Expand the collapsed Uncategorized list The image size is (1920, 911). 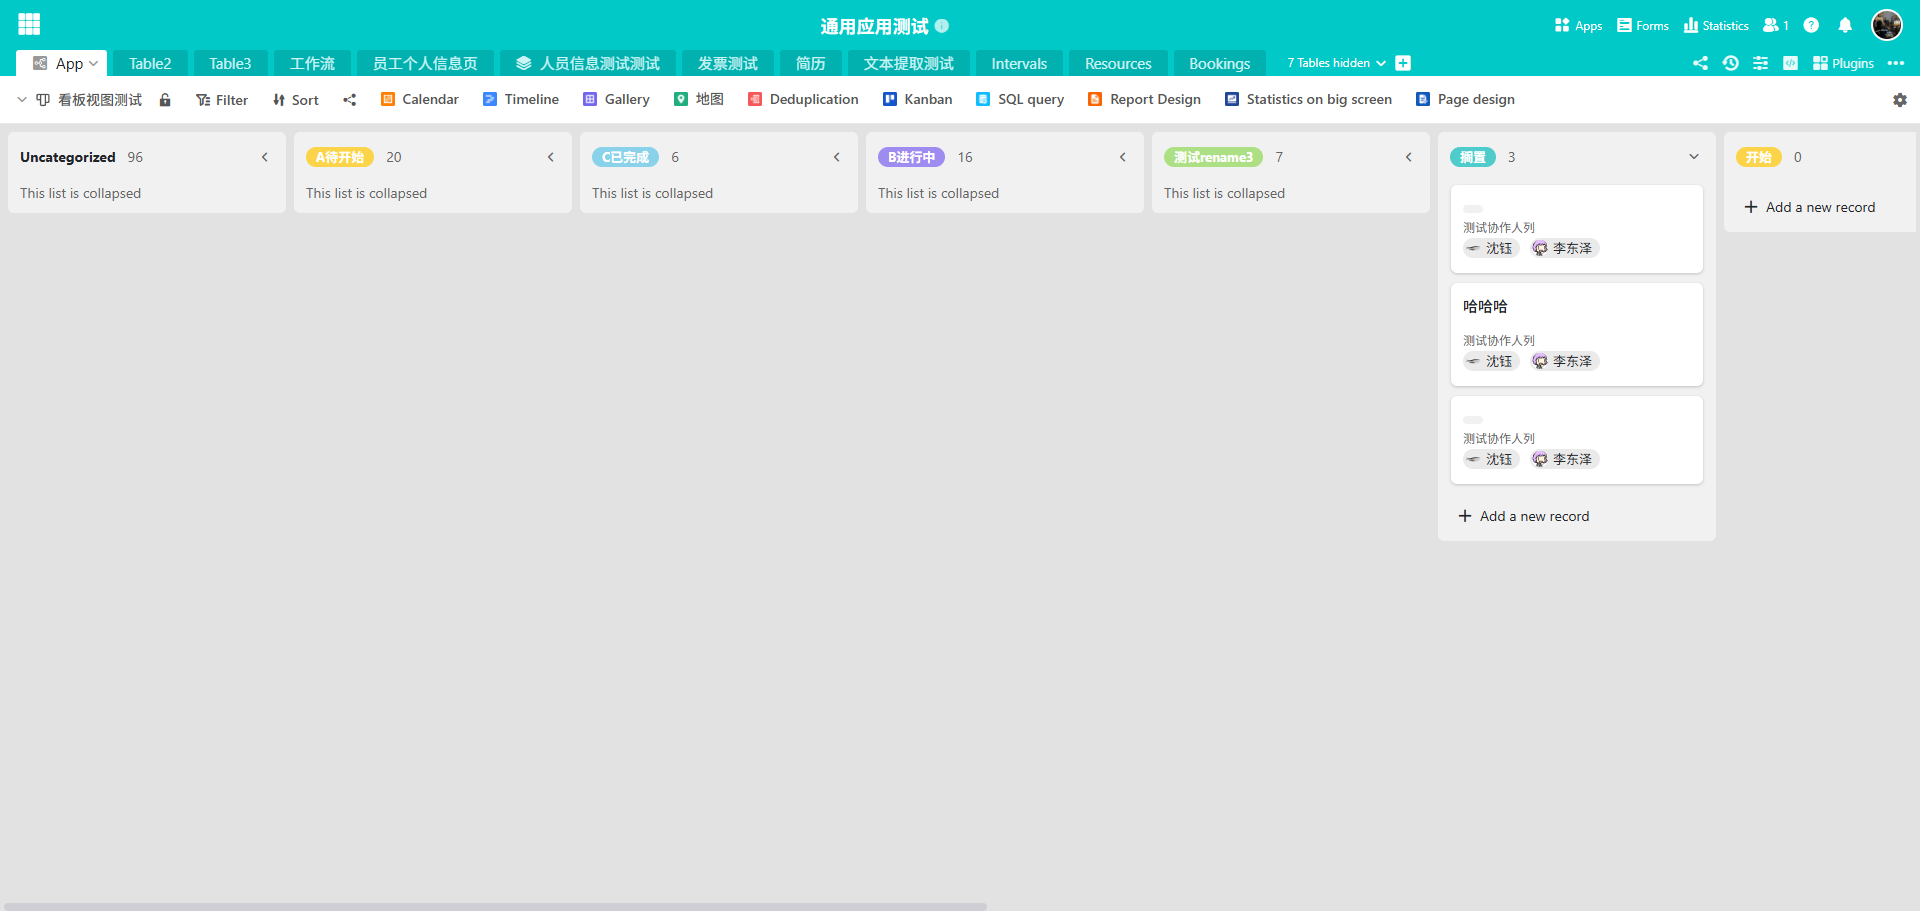[x=265, y=157]
